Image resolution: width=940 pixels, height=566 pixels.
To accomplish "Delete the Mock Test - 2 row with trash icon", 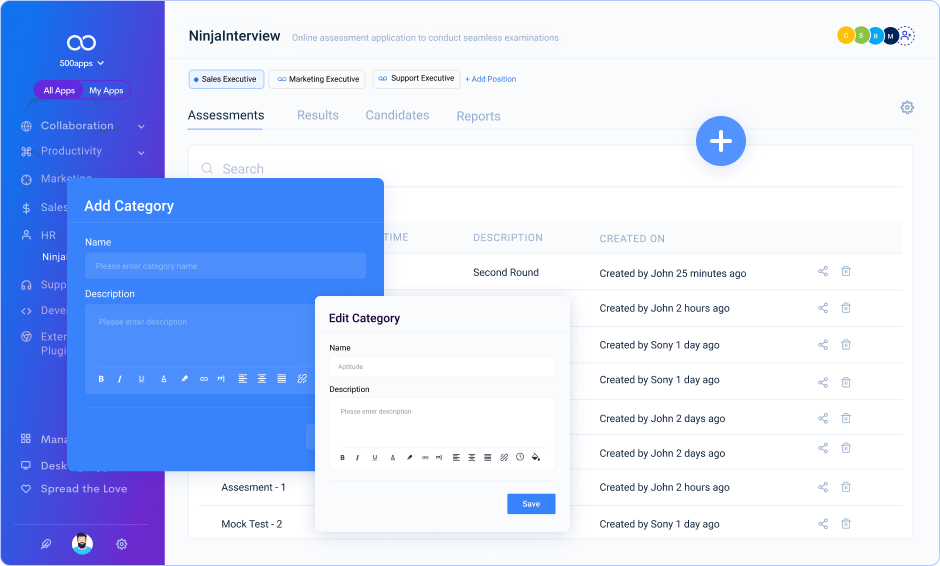I will pyautogui.click(x=846, y=523).
